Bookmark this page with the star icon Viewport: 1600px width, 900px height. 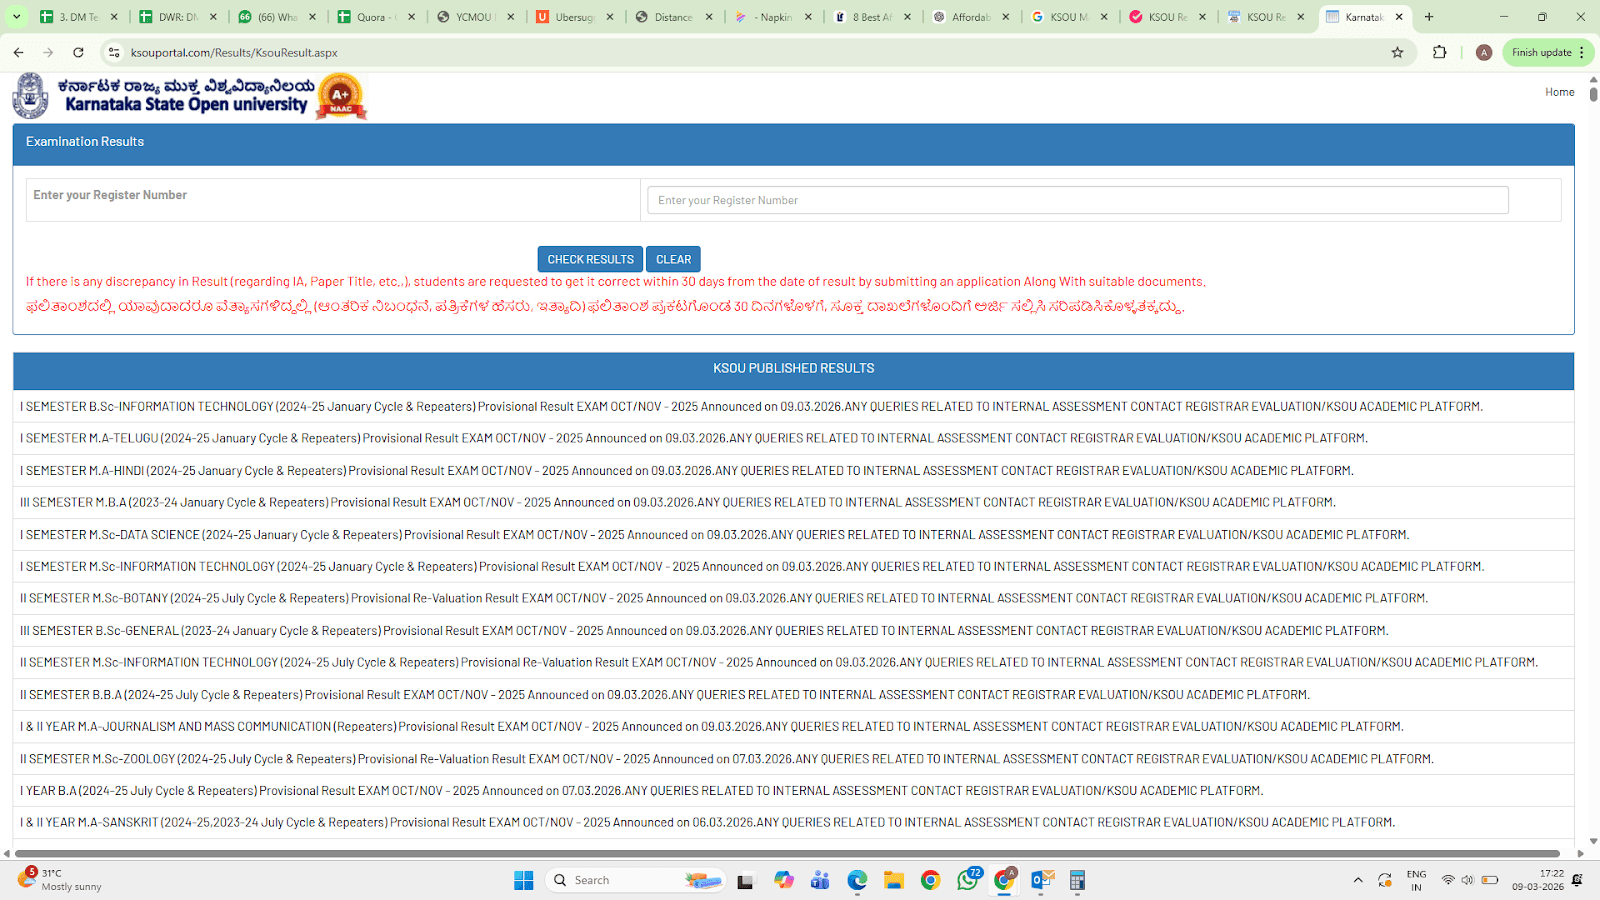[1397, 53]
